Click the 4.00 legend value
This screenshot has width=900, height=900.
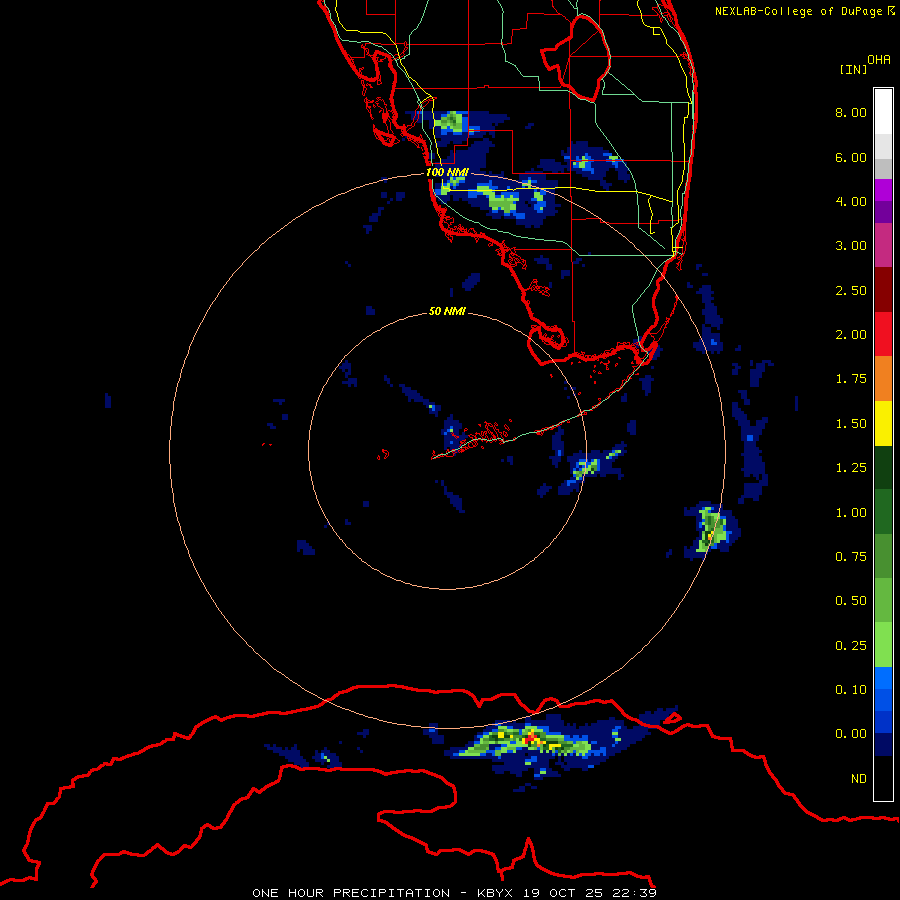click(x=851, y=201)
